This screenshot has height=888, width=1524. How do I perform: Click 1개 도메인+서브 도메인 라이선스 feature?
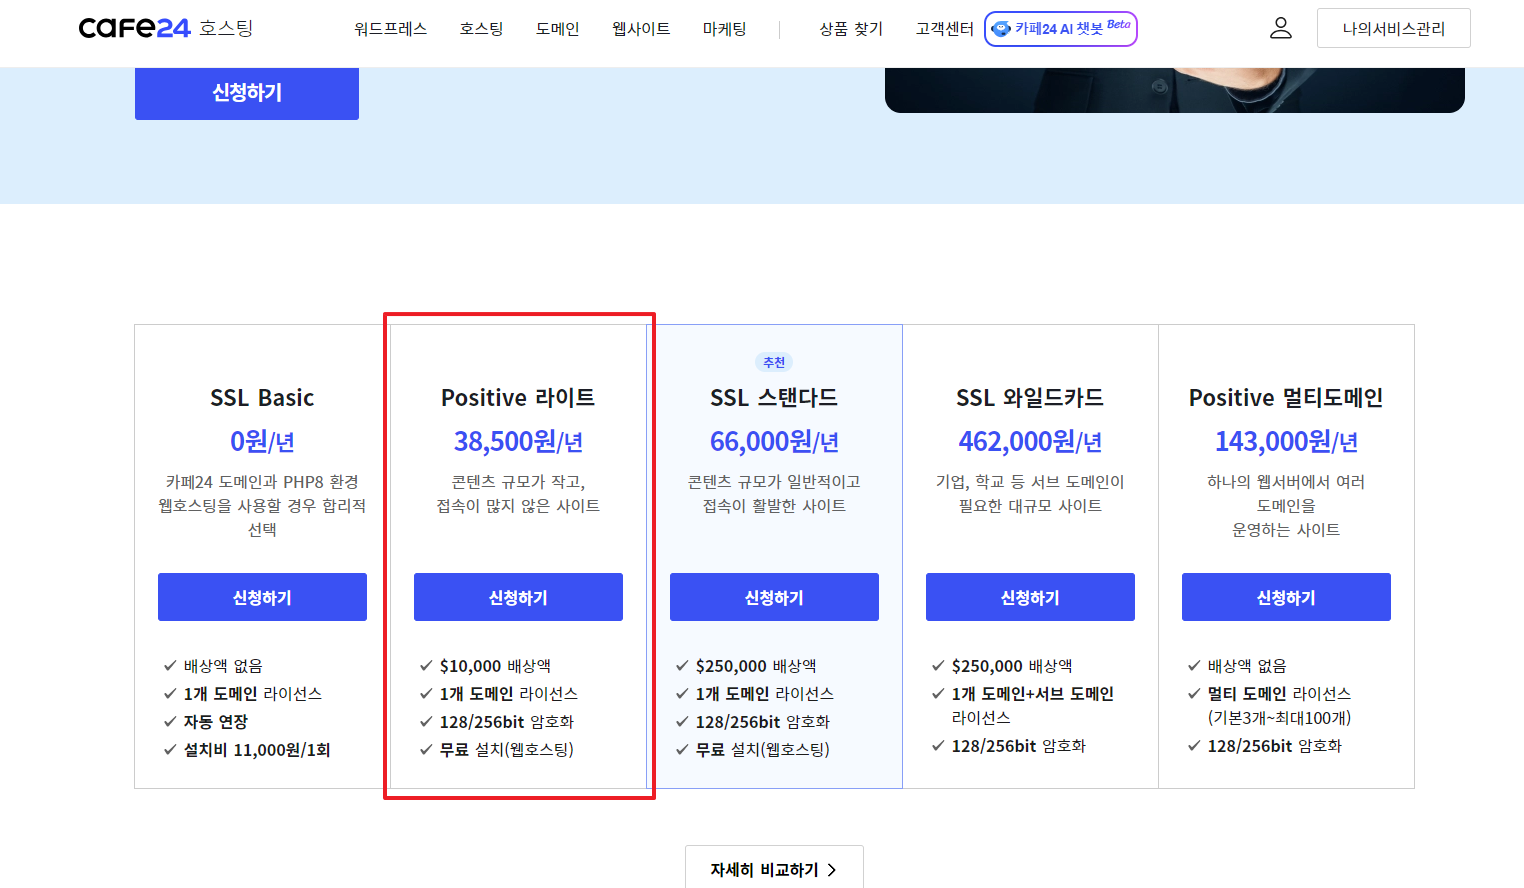[x=1032, y=706]
